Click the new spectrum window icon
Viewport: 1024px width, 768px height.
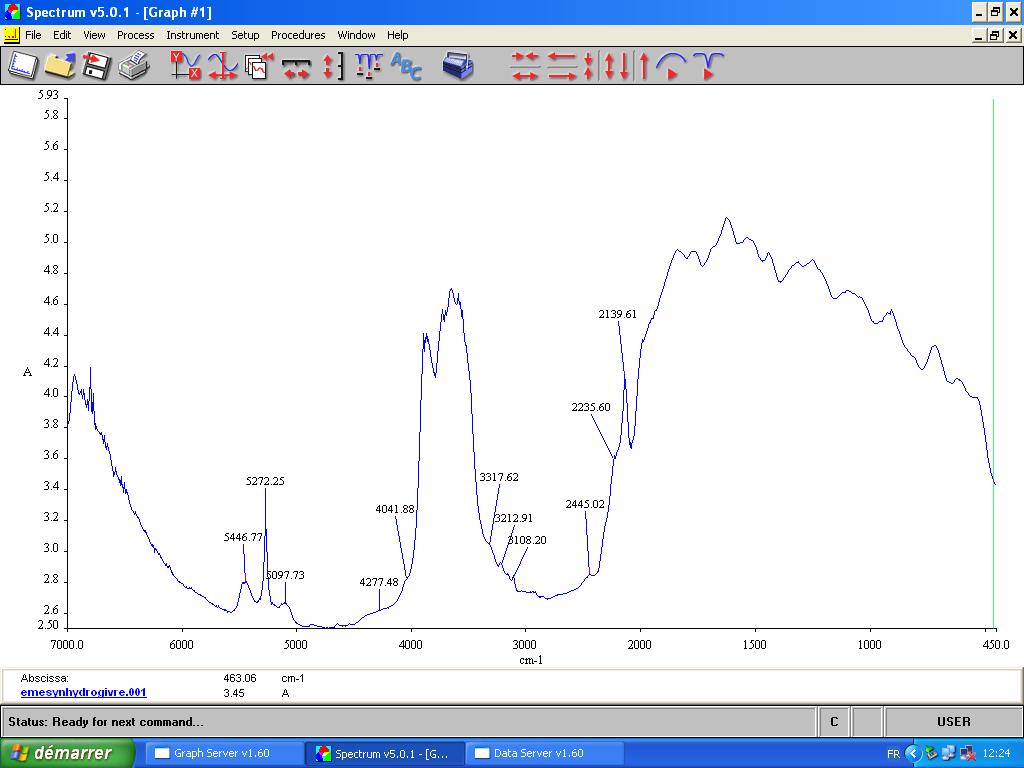[x=22, y=66]
